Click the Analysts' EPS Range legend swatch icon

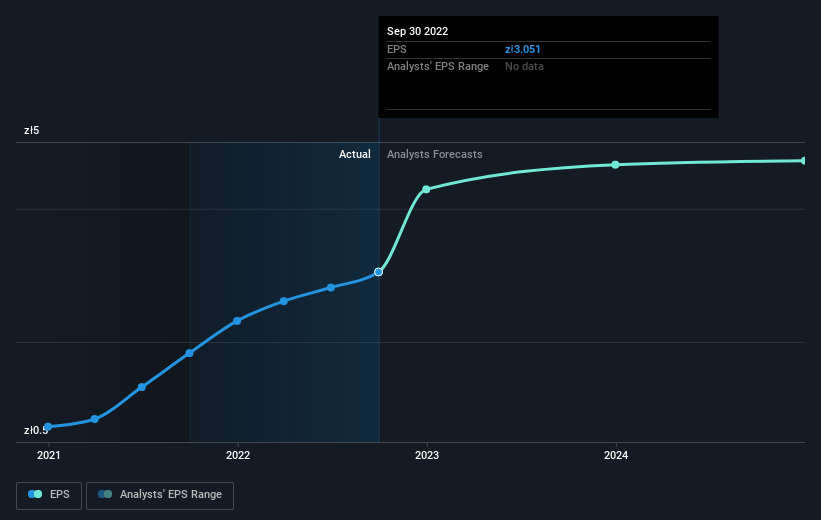coord(105,494)
